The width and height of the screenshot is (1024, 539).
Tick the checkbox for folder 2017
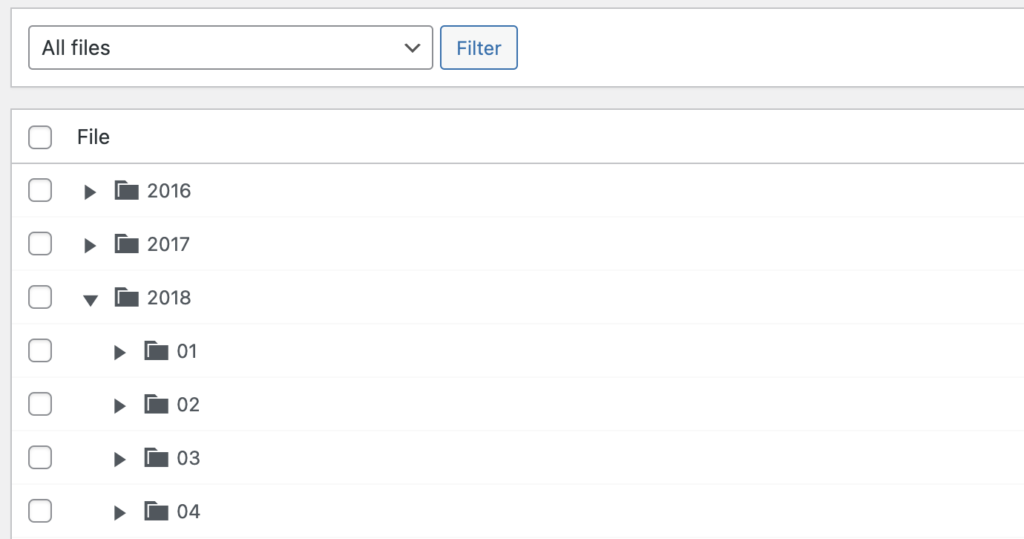click(40, 244)
